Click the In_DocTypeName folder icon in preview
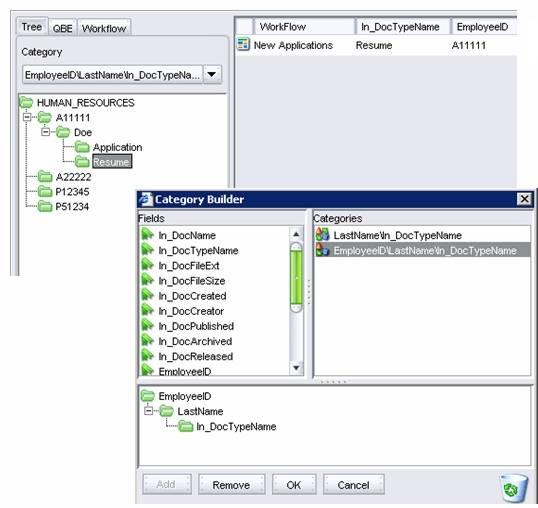538x508 pixels. tap(186, 426)
